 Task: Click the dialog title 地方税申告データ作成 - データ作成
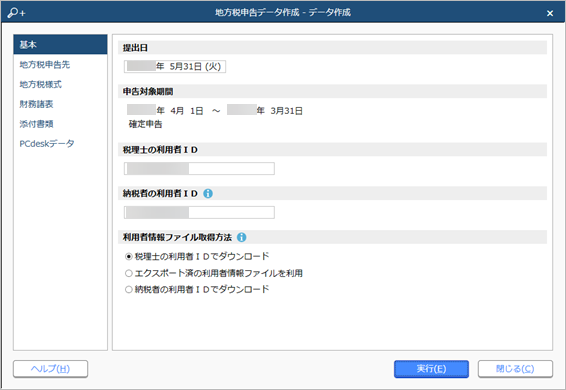(x=283, y=13)
